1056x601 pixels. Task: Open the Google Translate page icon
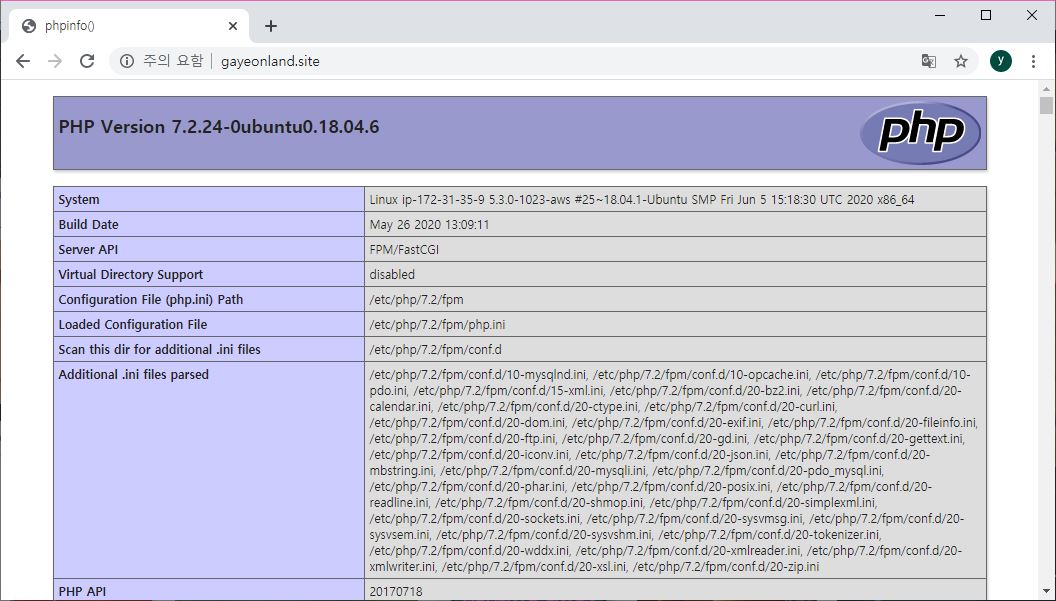point(928,60)
